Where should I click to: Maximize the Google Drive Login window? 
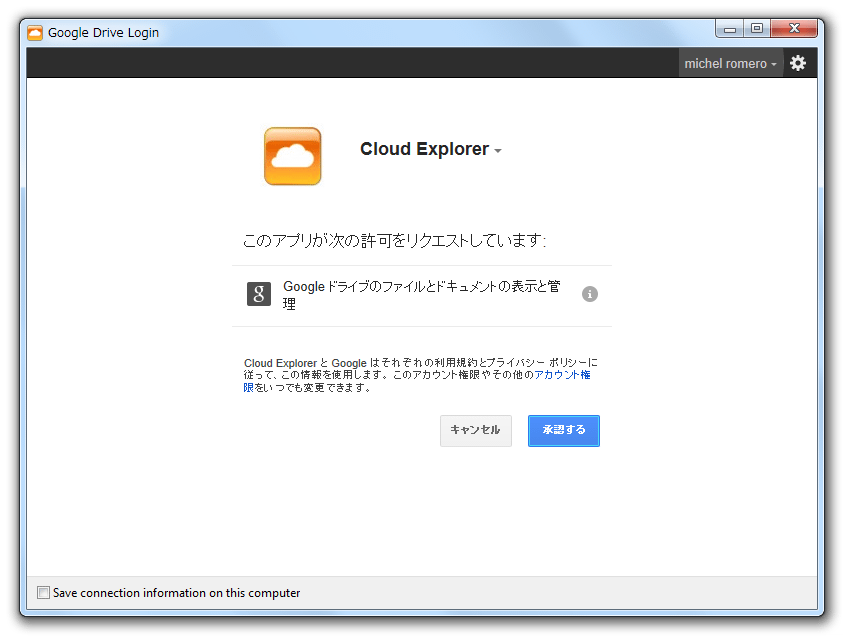(757, 29)
